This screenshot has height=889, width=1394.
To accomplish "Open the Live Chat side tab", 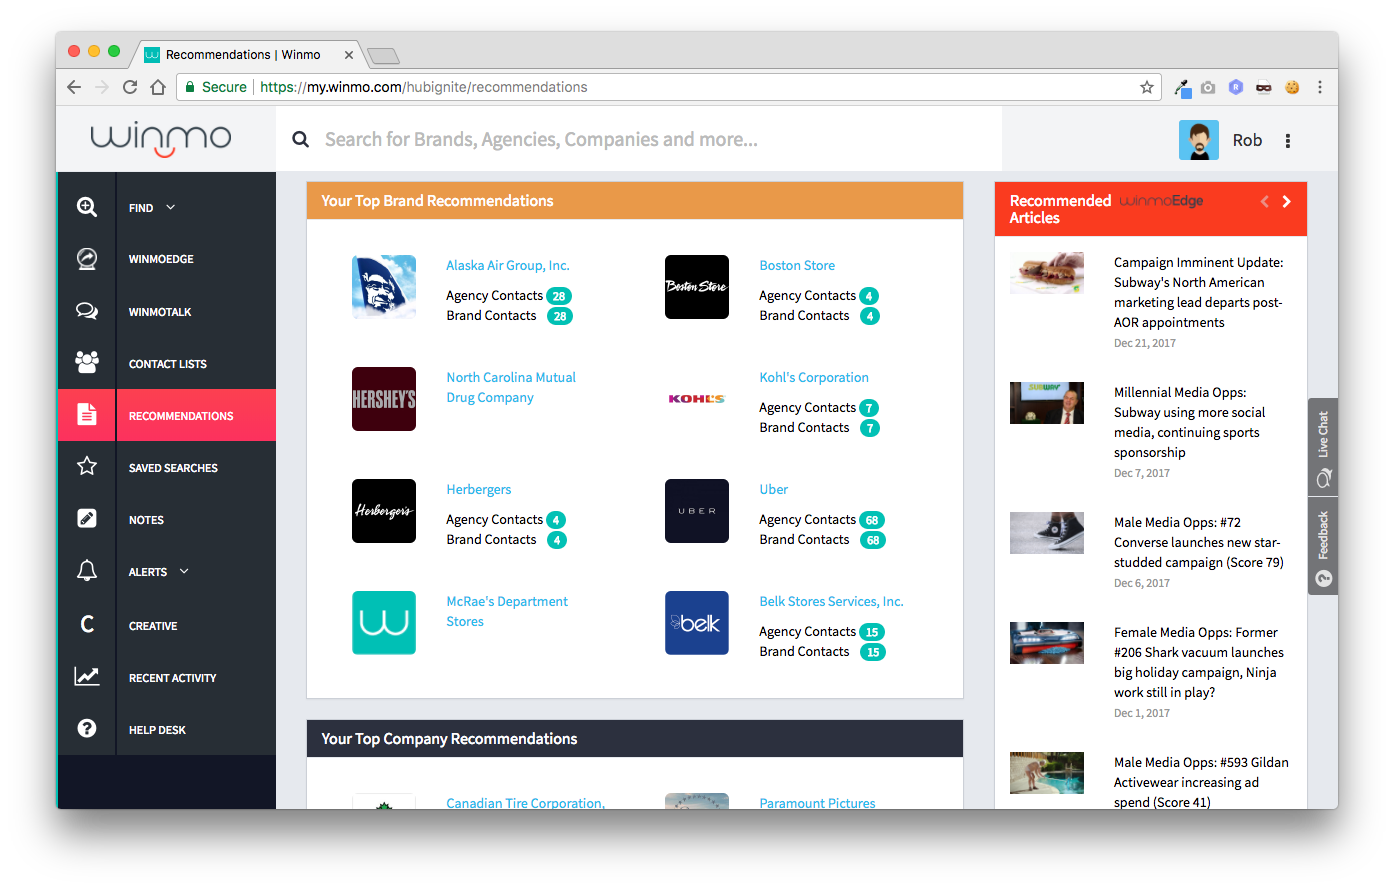I will click(x=1323, y=448).
